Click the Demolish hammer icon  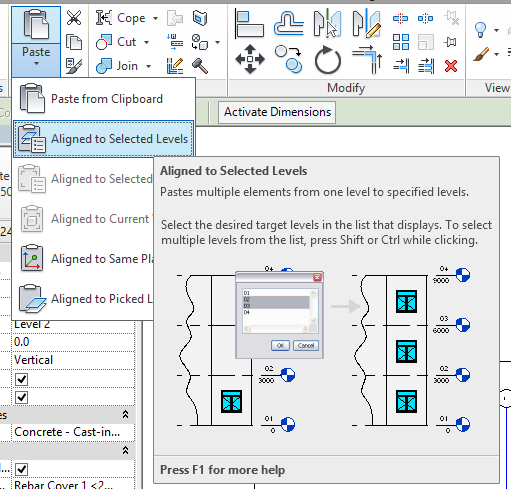[x=200, y=66]
